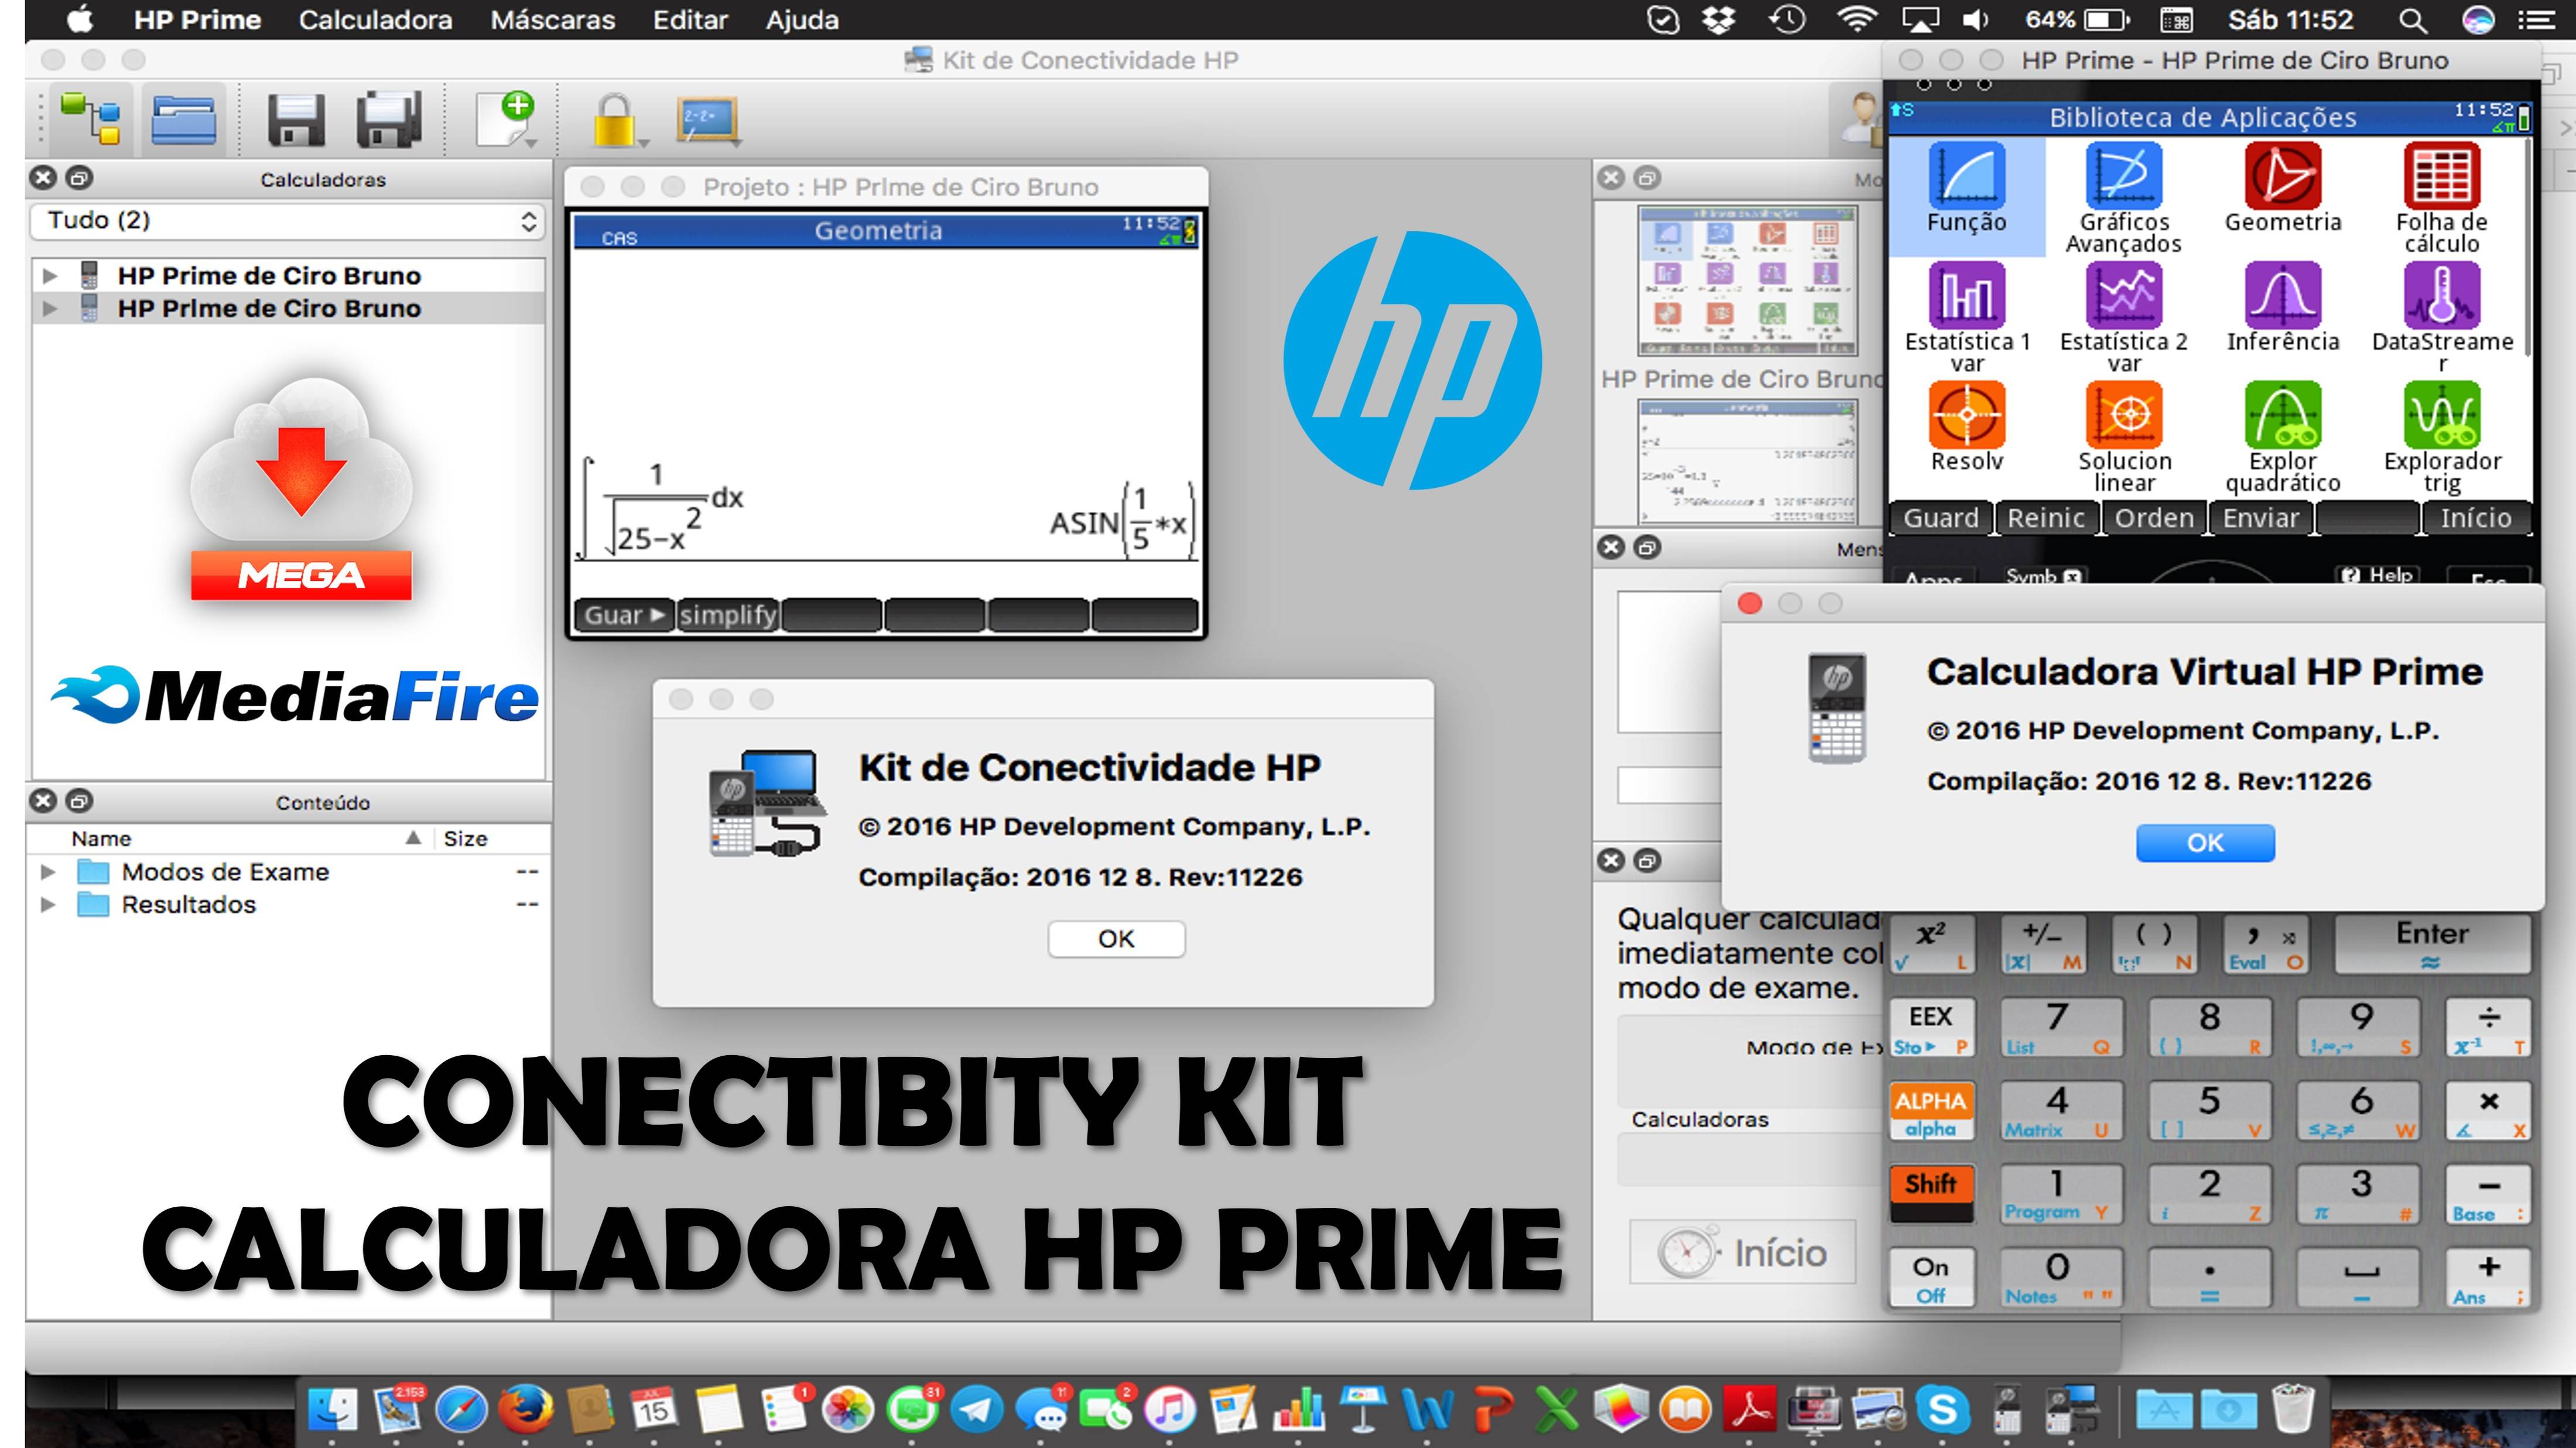Click OK on the Kit de Conectividade HP dialog
2576x1448 pixels.
click(1117, 938)
